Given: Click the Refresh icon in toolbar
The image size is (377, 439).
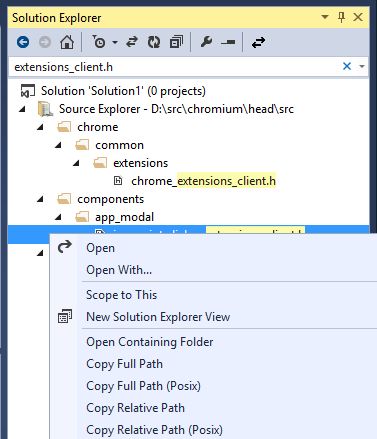Looking at the screenshot, I should [x=154, y=42].
